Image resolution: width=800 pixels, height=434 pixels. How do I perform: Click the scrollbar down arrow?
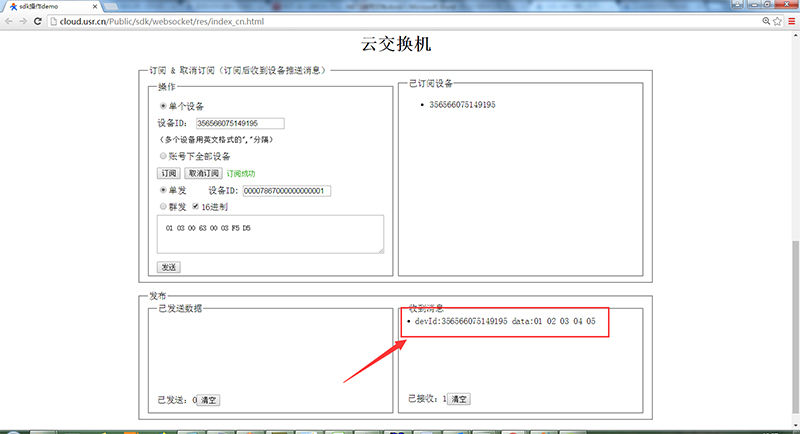tap(795, 425)
